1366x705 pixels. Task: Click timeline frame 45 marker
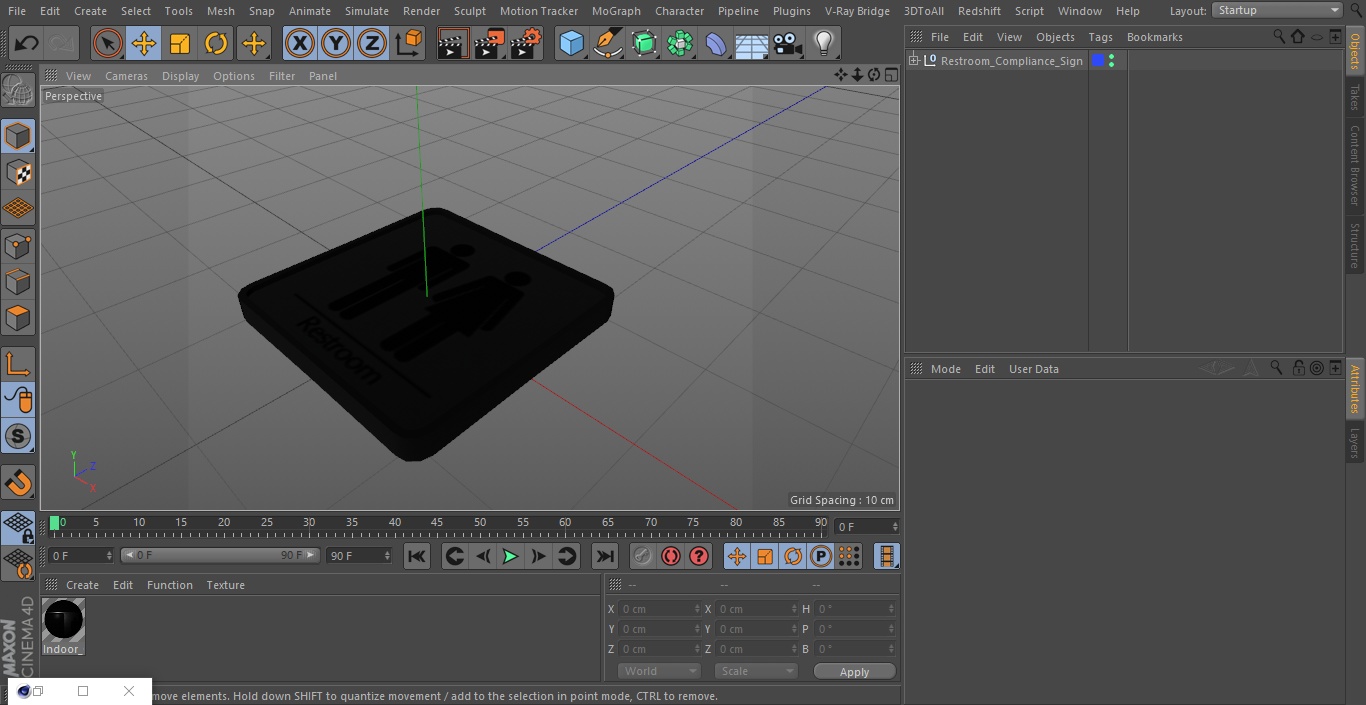click(x=437, y=522)
